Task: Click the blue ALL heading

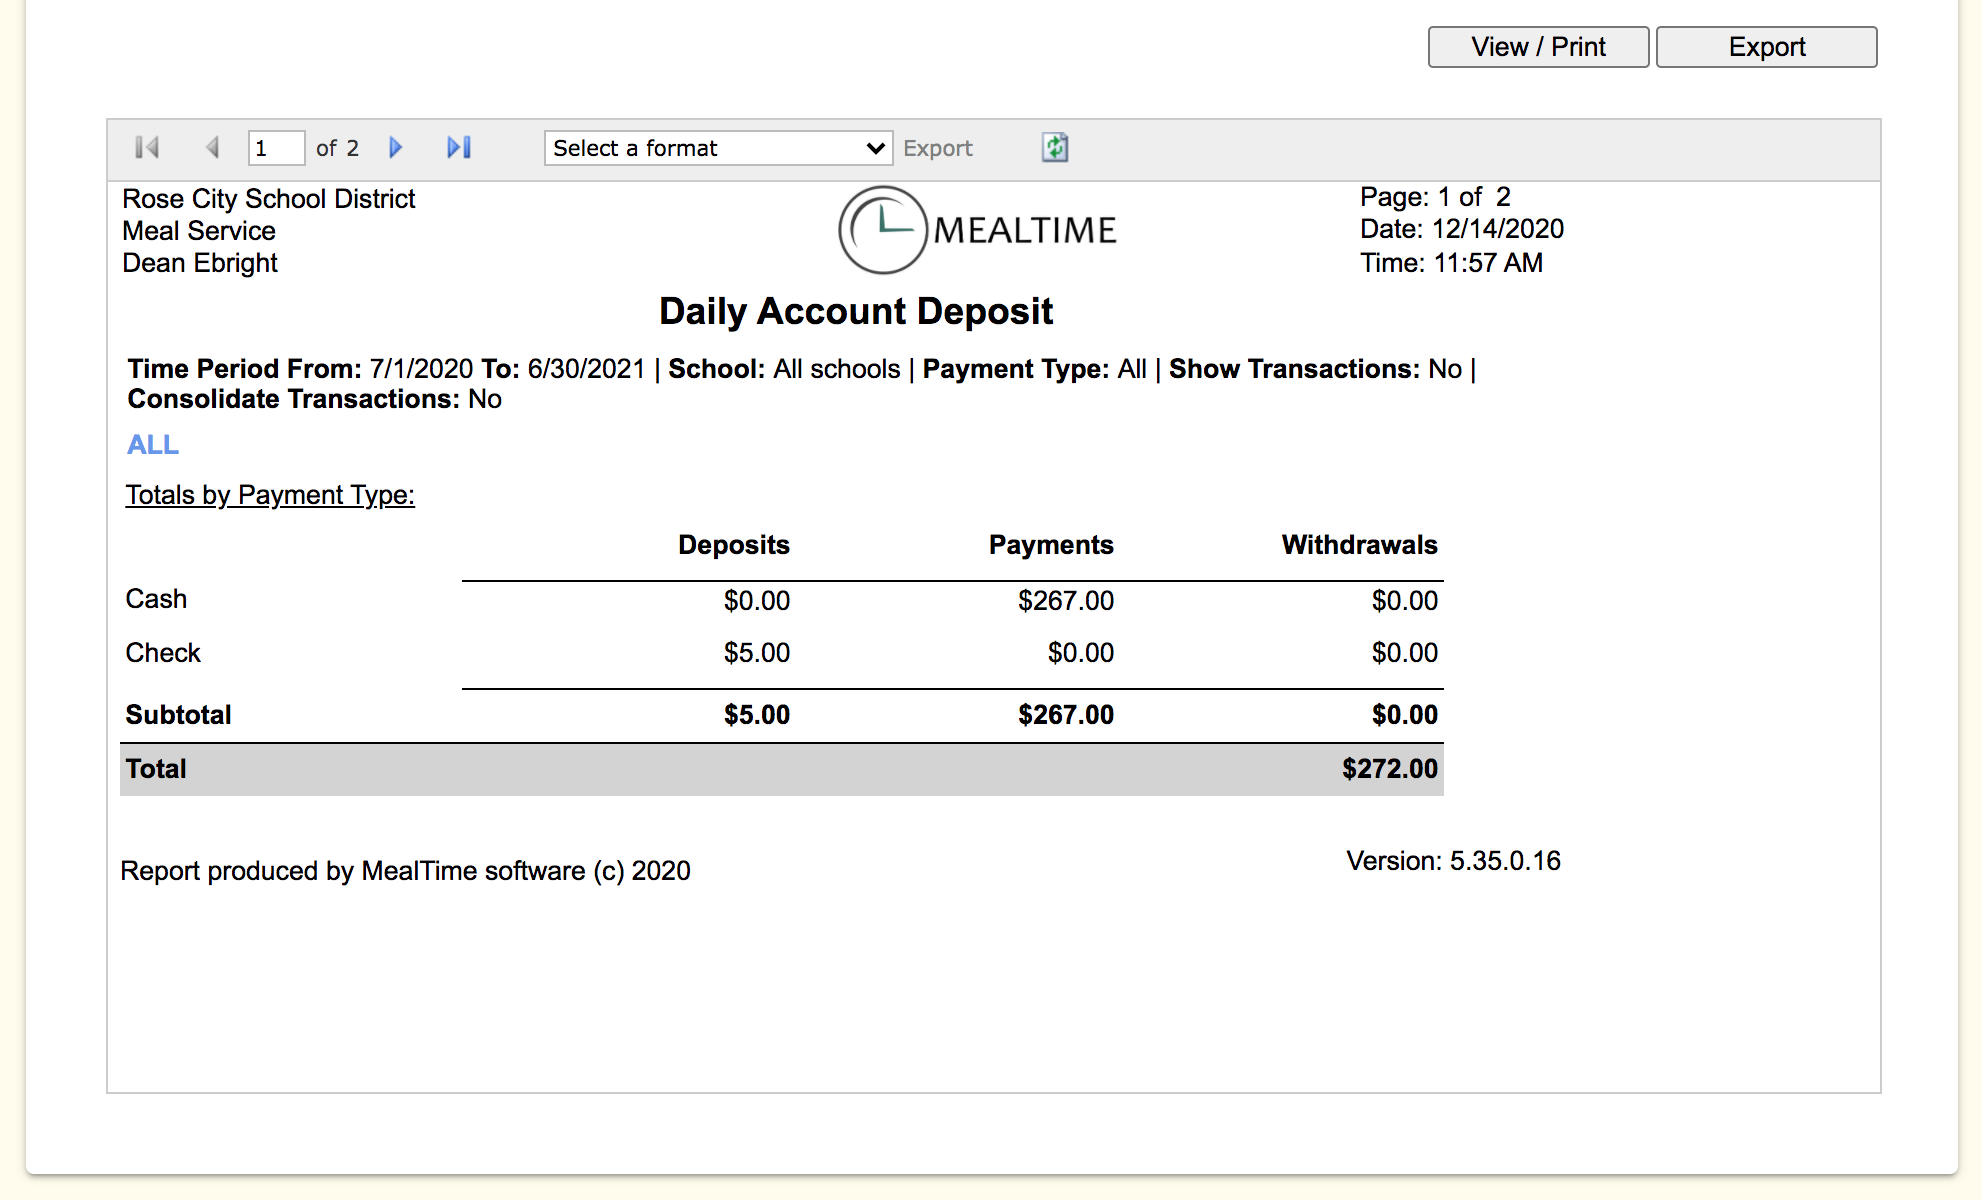Action: (153, 445)
